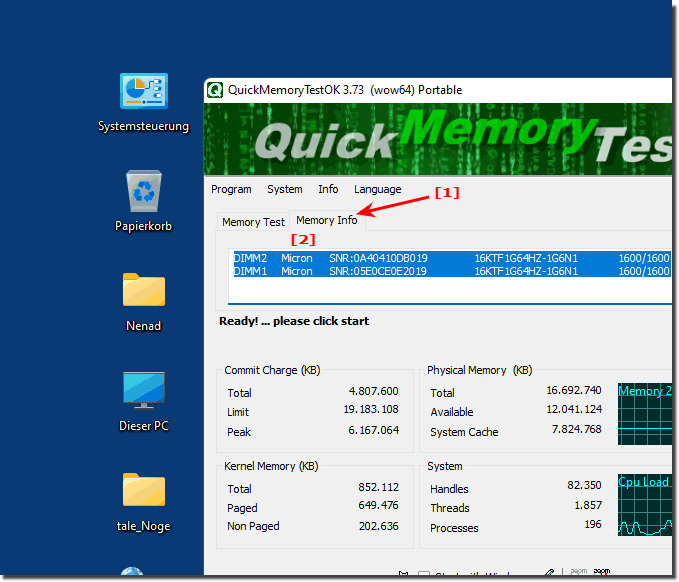
Task: Open the Language menu
Action: (x=378, y=189)
